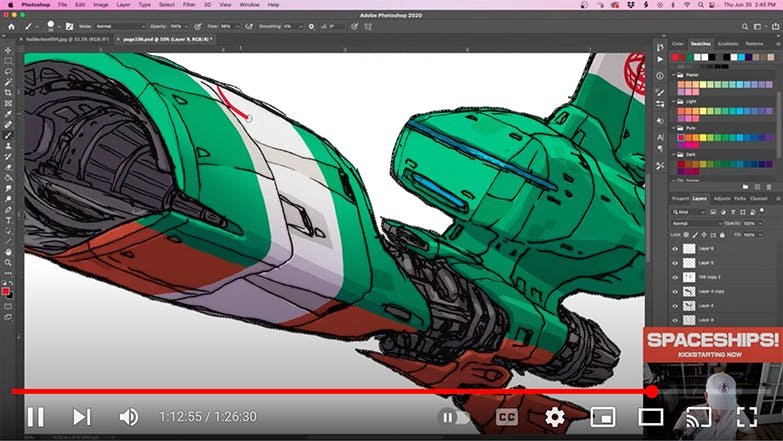Select the Layer 6 thumbnail
783x441 pixels.
click(689, 249)
